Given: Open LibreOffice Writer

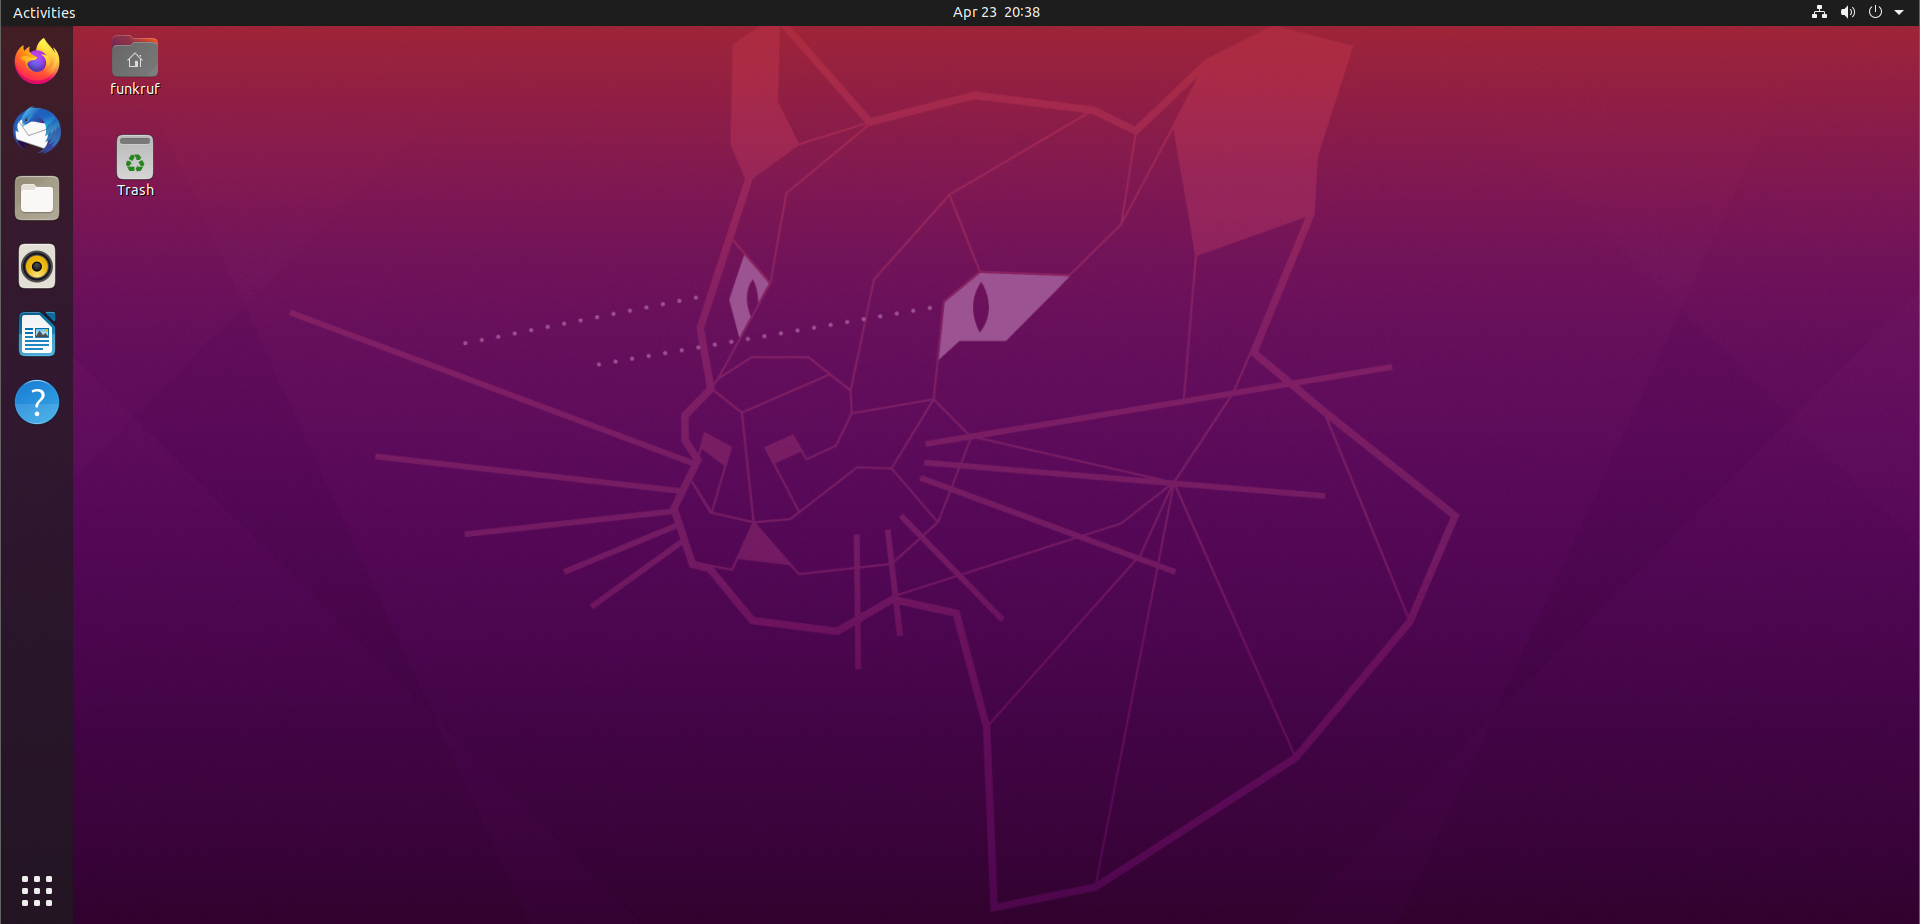Looking at the screenshot, I should coord(36,334).
